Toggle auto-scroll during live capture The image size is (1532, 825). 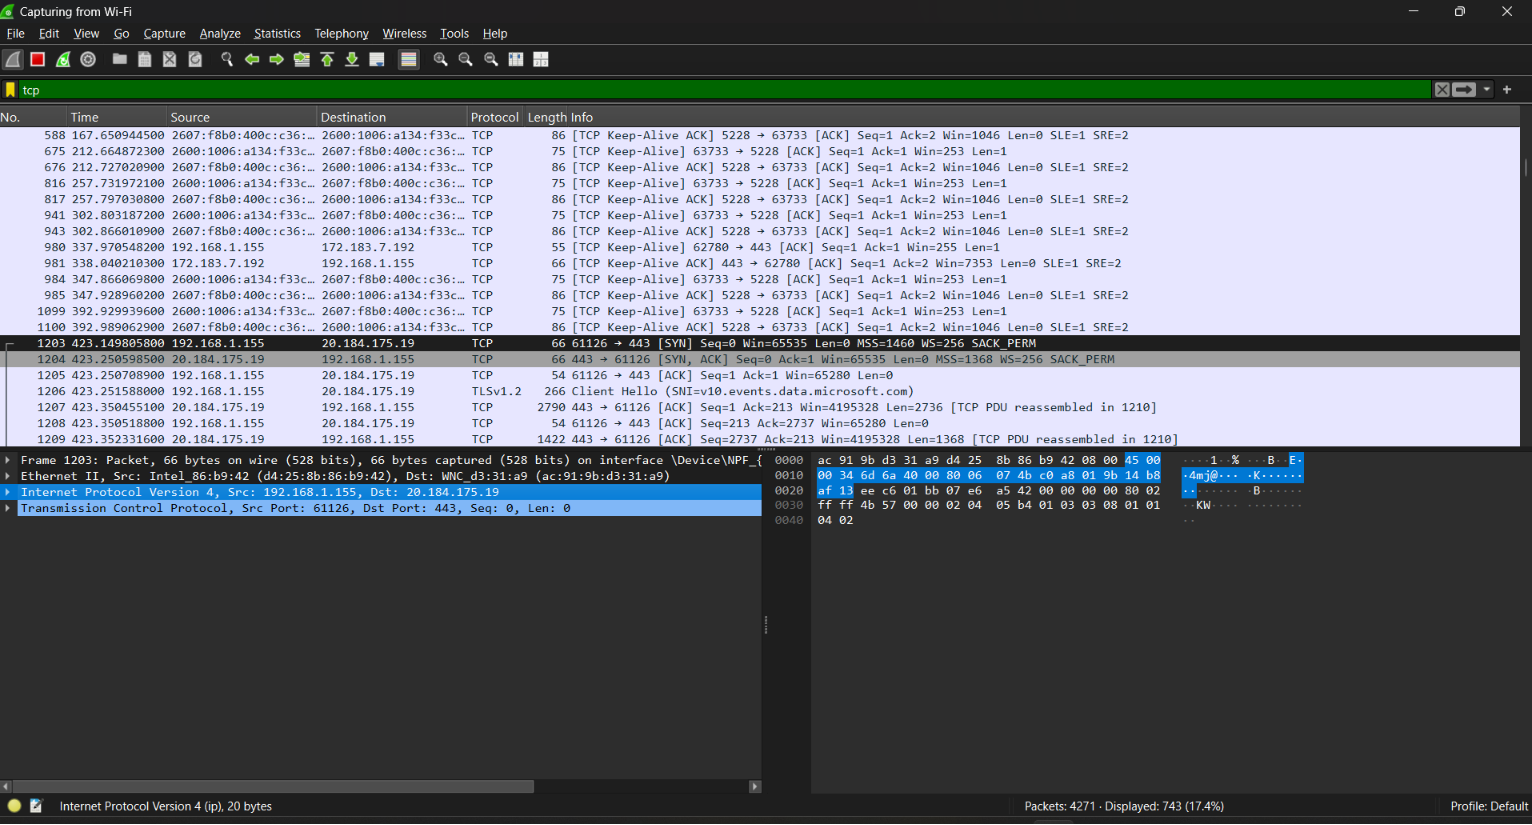tap(377, 60)
